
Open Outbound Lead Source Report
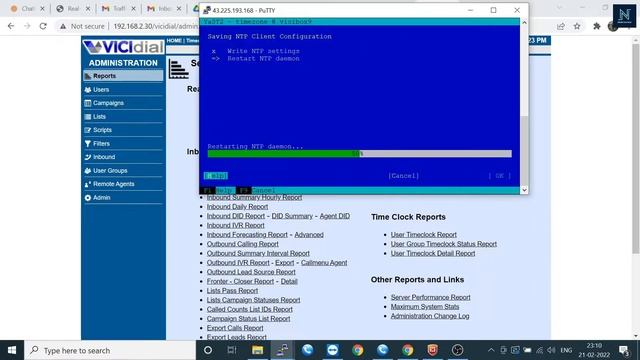(x=251, y=272)
